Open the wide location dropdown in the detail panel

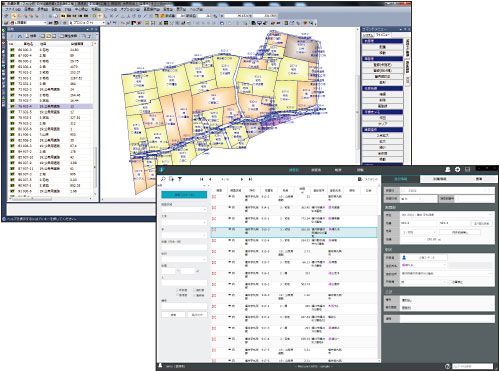pos(447,215)
